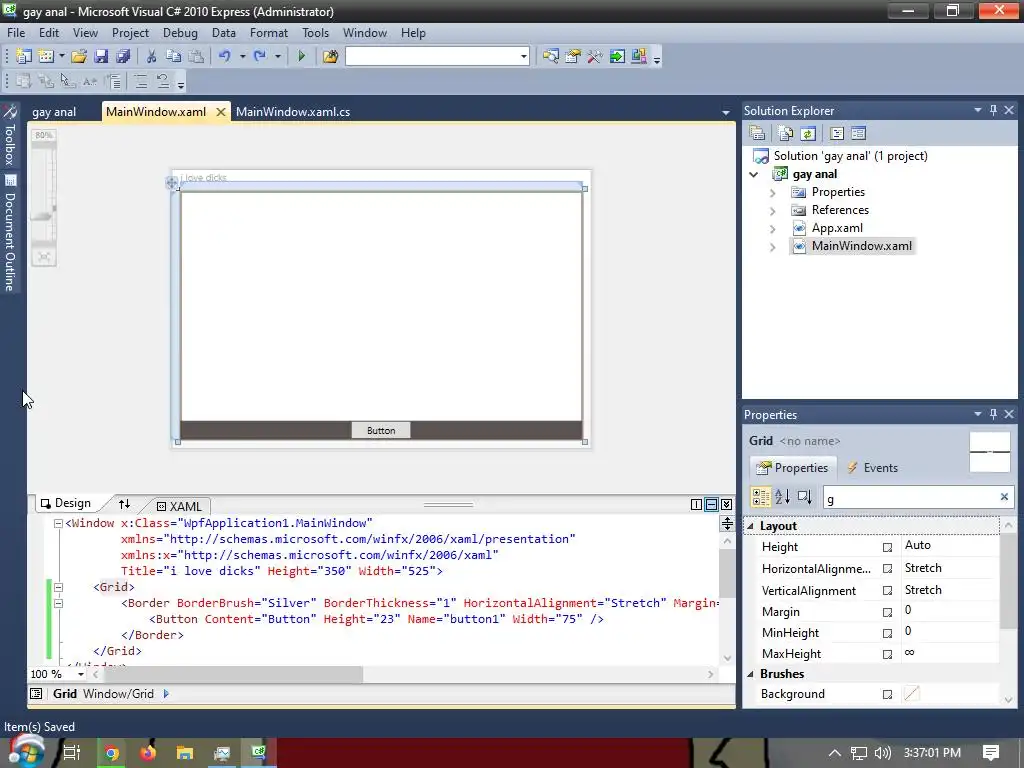Click the Cut scissors icon
The image size is (1024, 768).
(x=152, y=57)
